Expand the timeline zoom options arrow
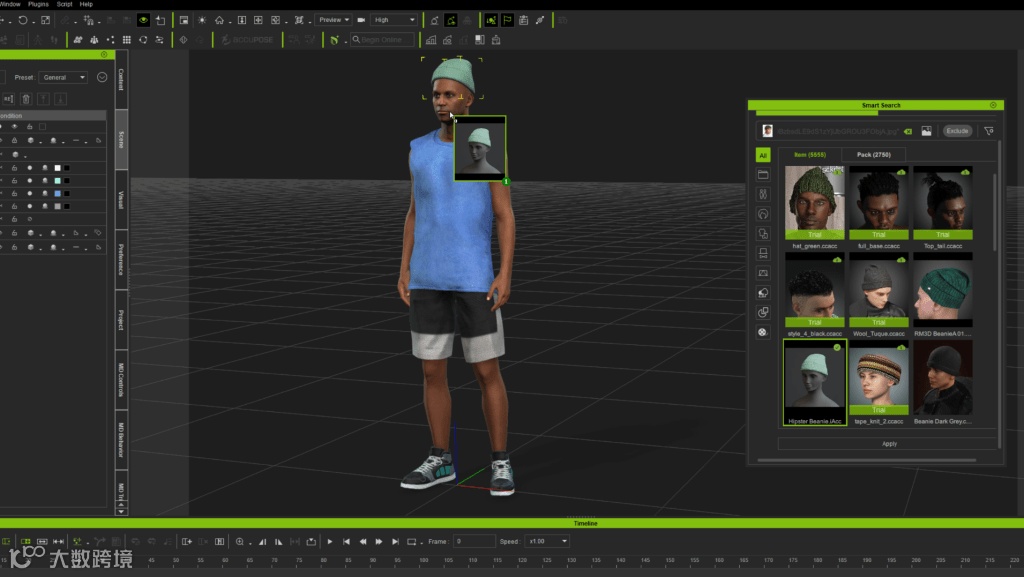Viewport: 1024px width, 577px height. click(250, 543)
